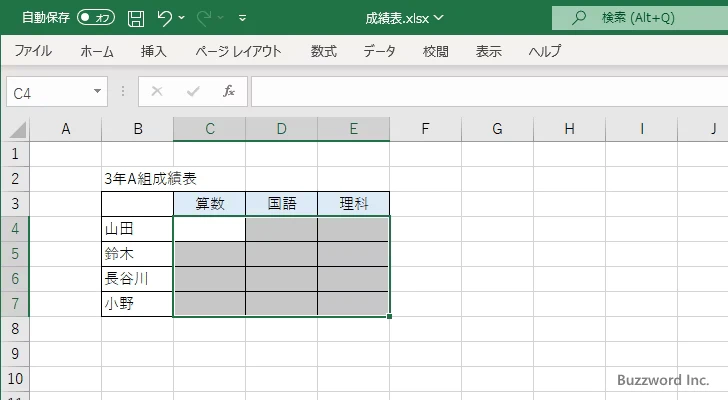Expand the Name Box dropdown arrow

point(98,91)
